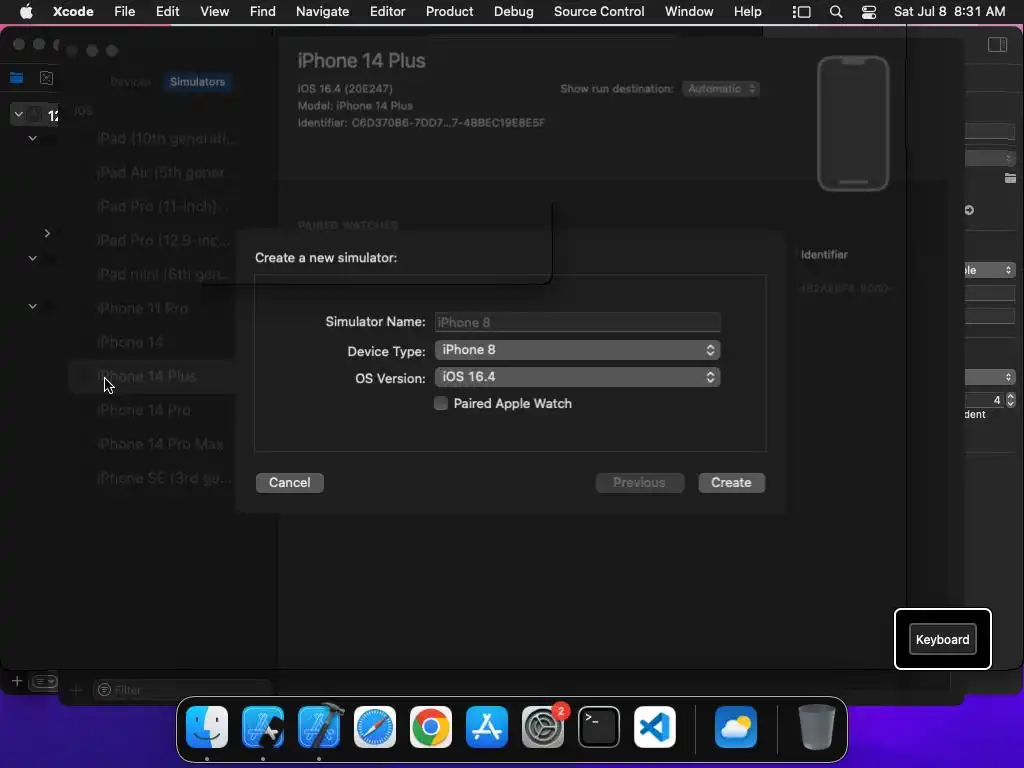Open the Debug menu
This screenshot has width=1024, height=768.
[513, 11]
